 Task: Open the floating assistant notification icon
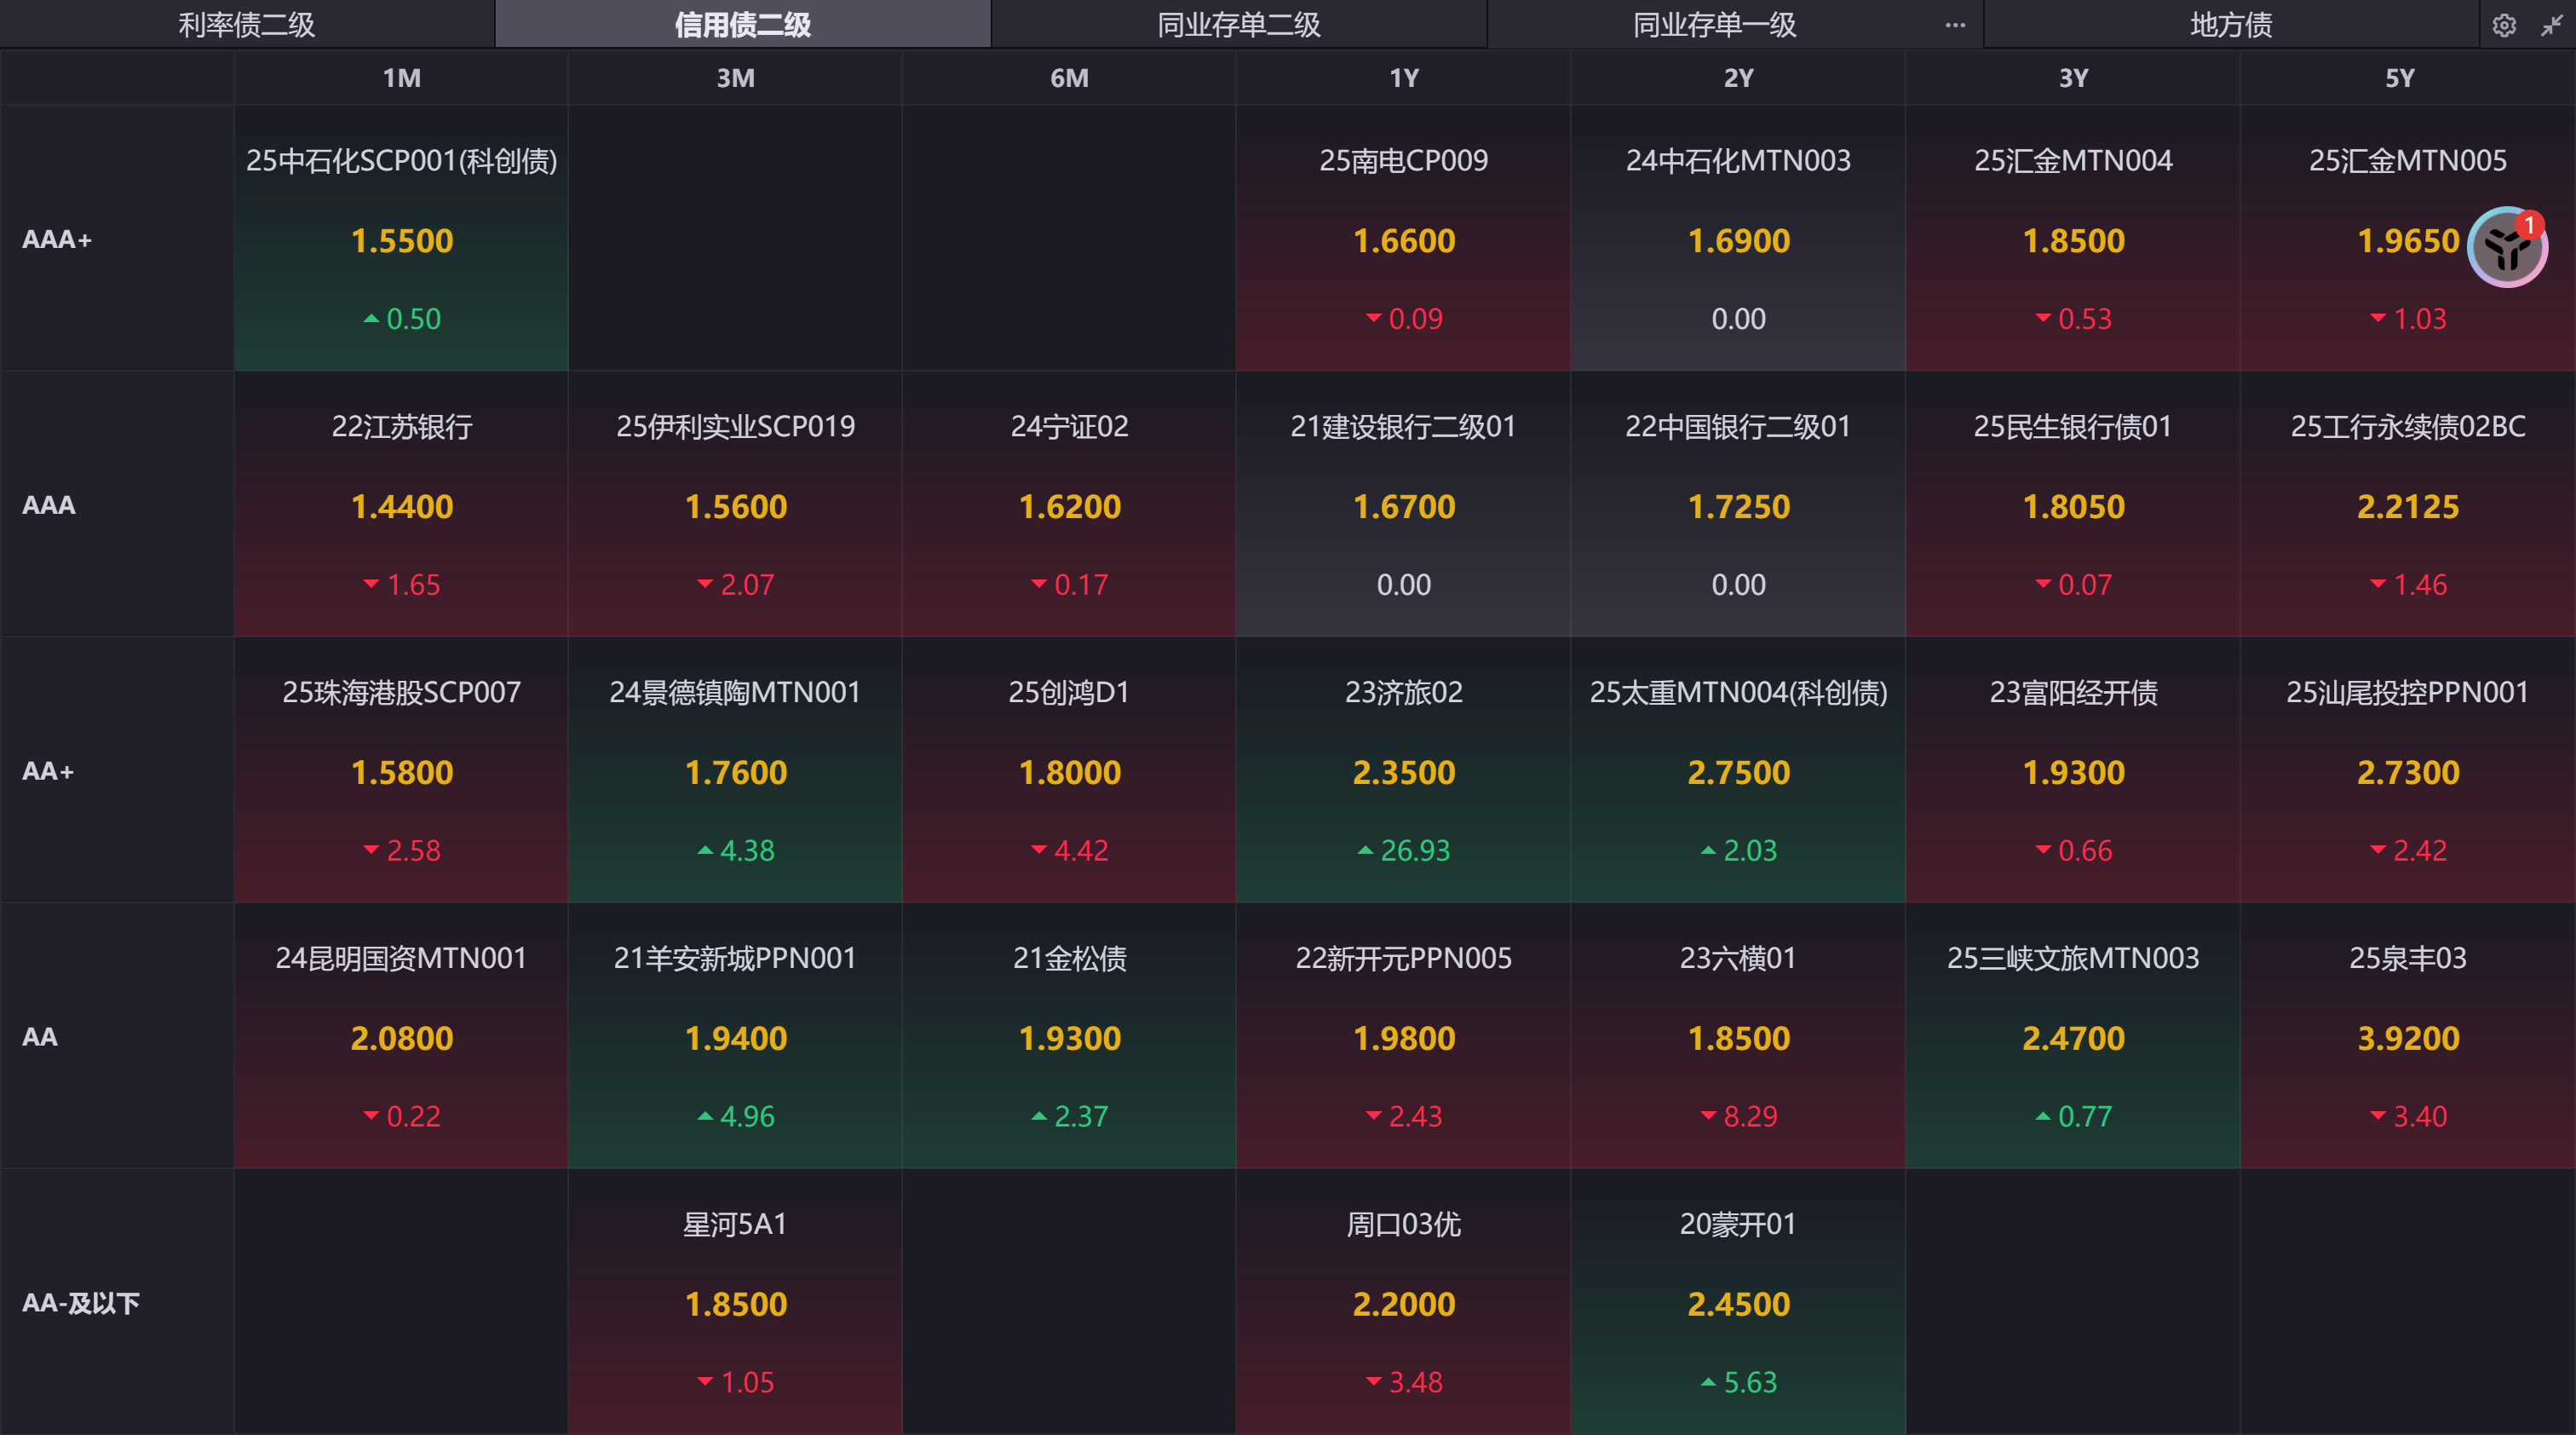pos(2507,247)
